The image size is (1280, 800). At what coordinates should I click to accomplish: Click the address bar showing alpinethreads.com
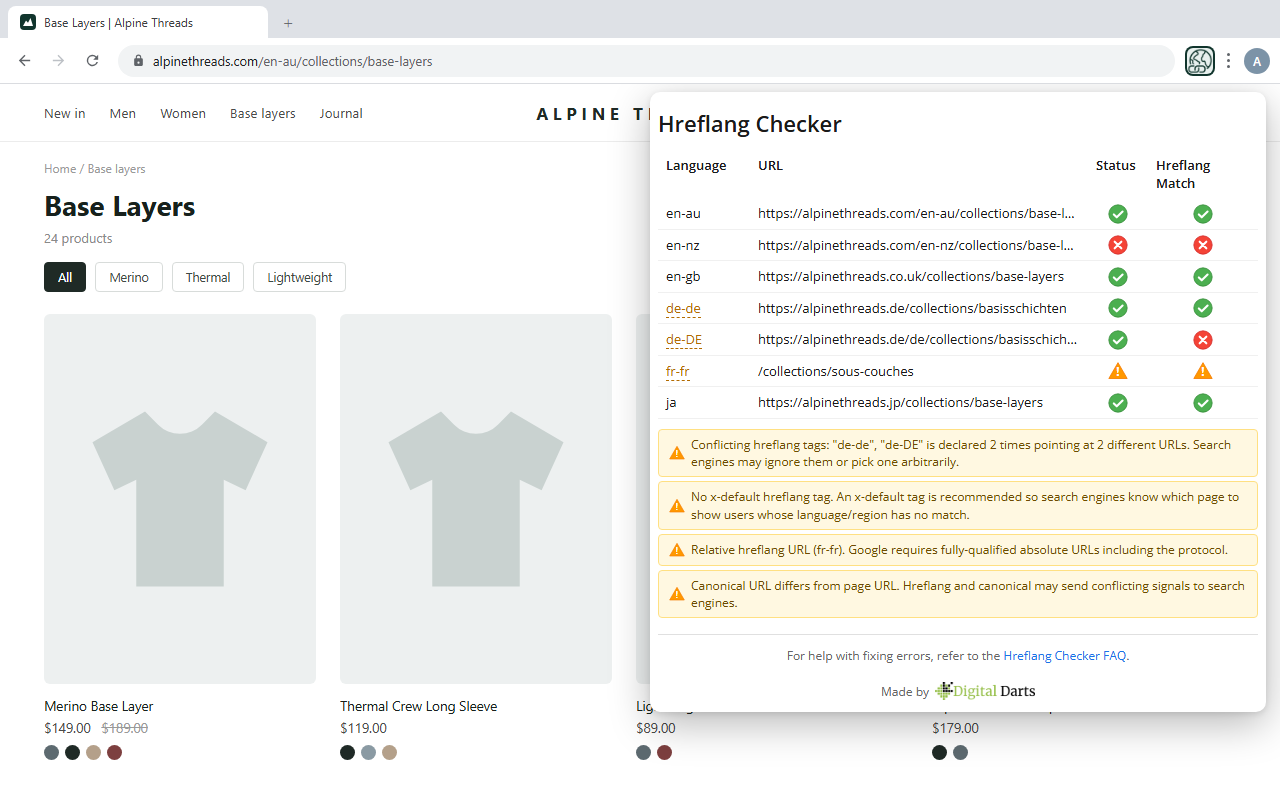point(646,61)
